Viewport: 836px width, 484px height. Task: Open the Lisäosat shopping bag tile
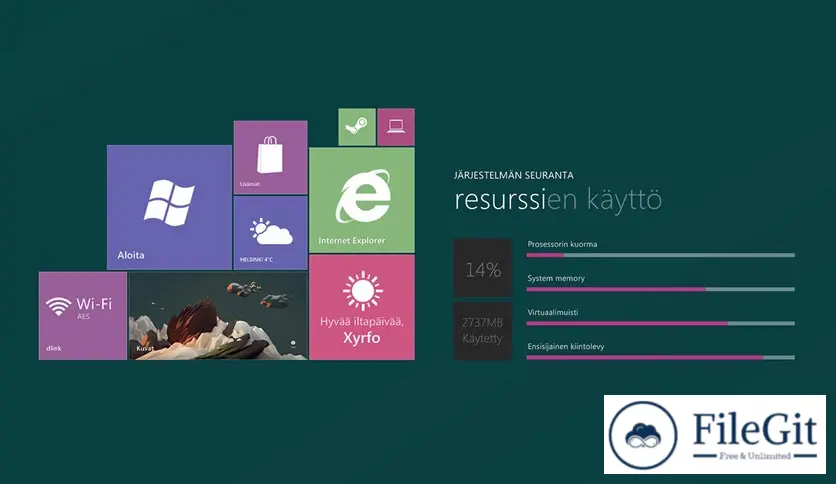tap(270, 157)
